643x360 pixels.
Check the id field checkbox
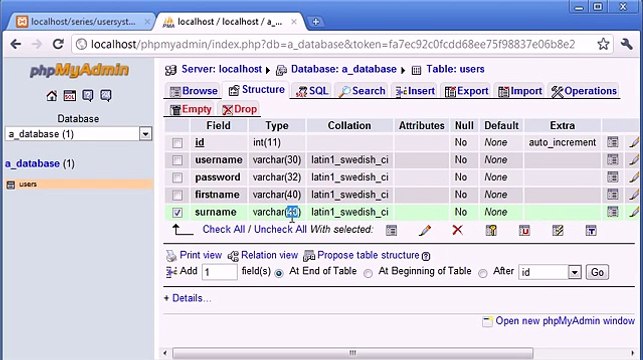[x=177, y=143]
